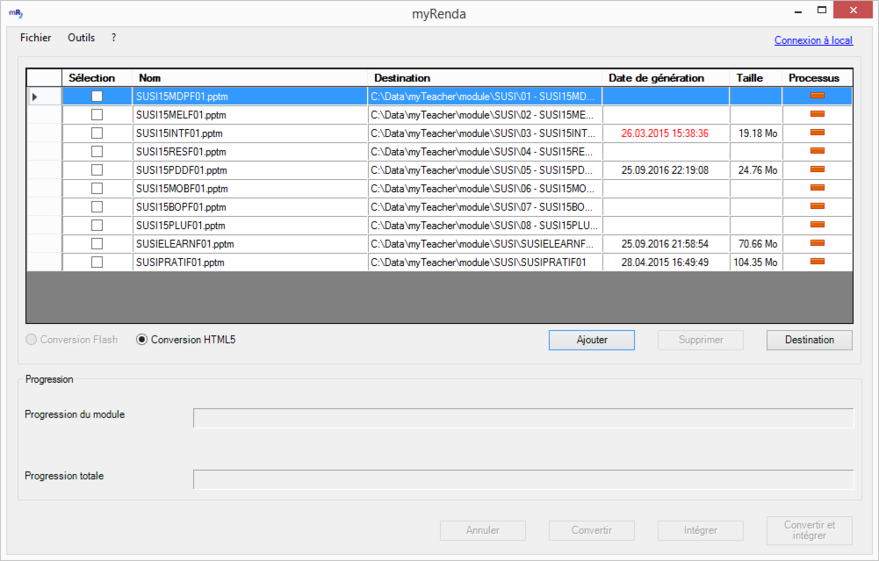Screen dimensions: 879x561
Task: Tick the checkbox for SUSI15RESF01.pptm
Action: coord(97,152)
